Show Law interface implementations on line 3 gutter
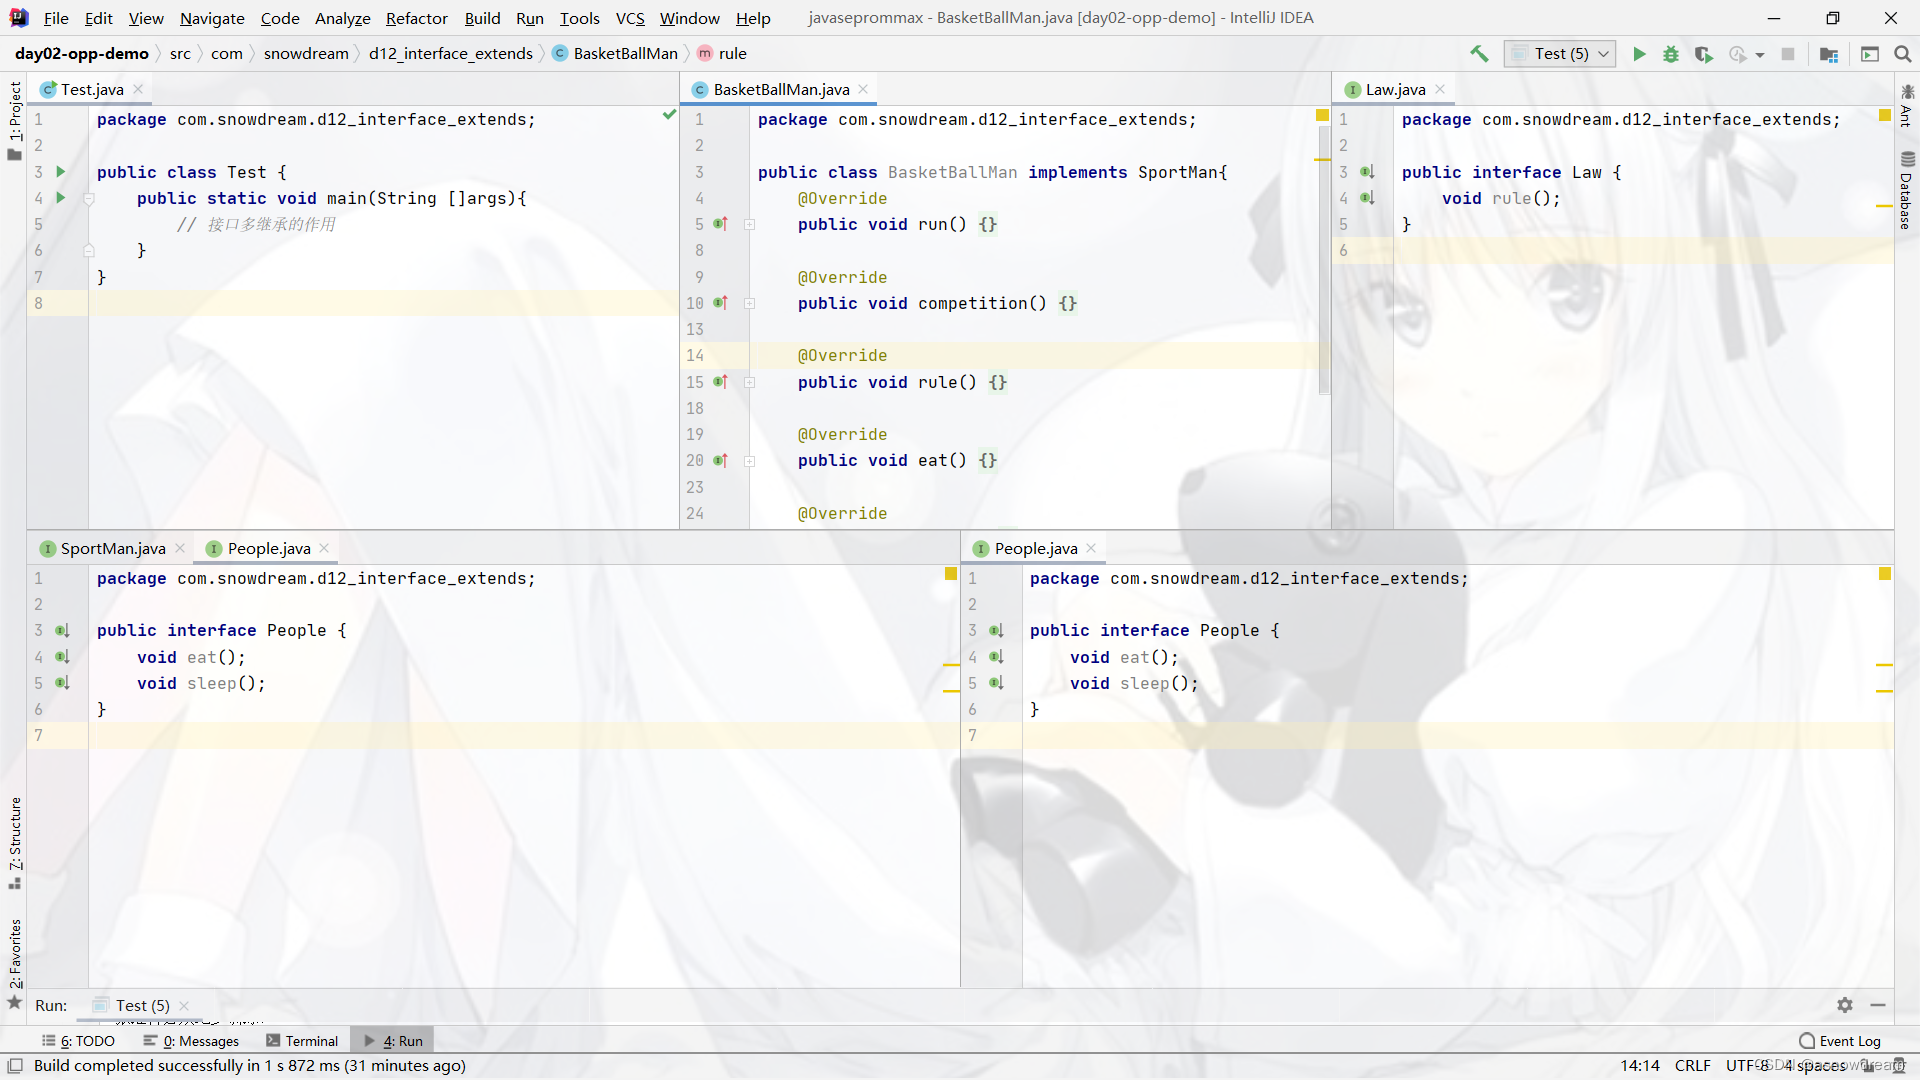This screenshot has width=1920, height=1080. point(1367,172)
